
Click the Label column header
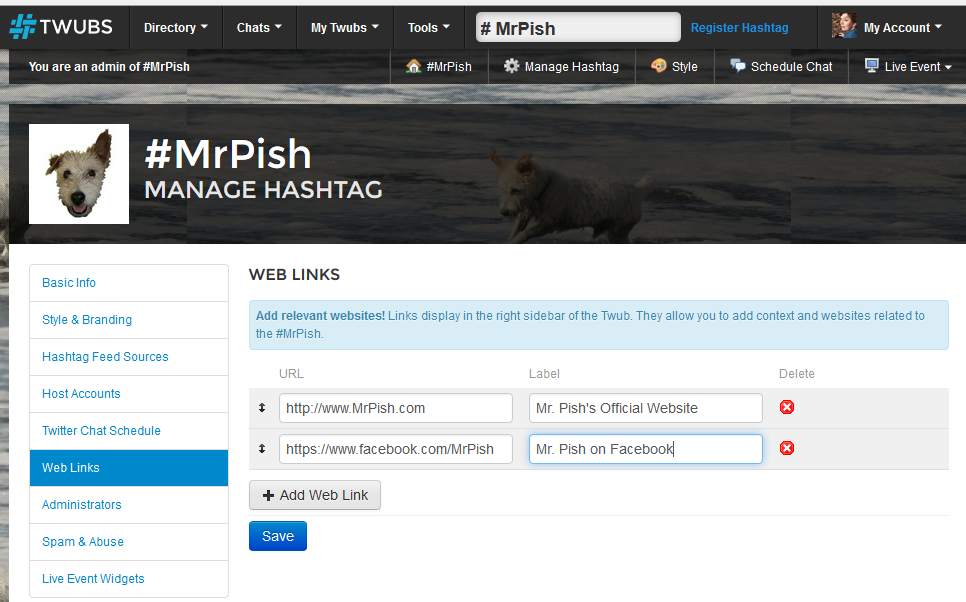pos(544,374)
